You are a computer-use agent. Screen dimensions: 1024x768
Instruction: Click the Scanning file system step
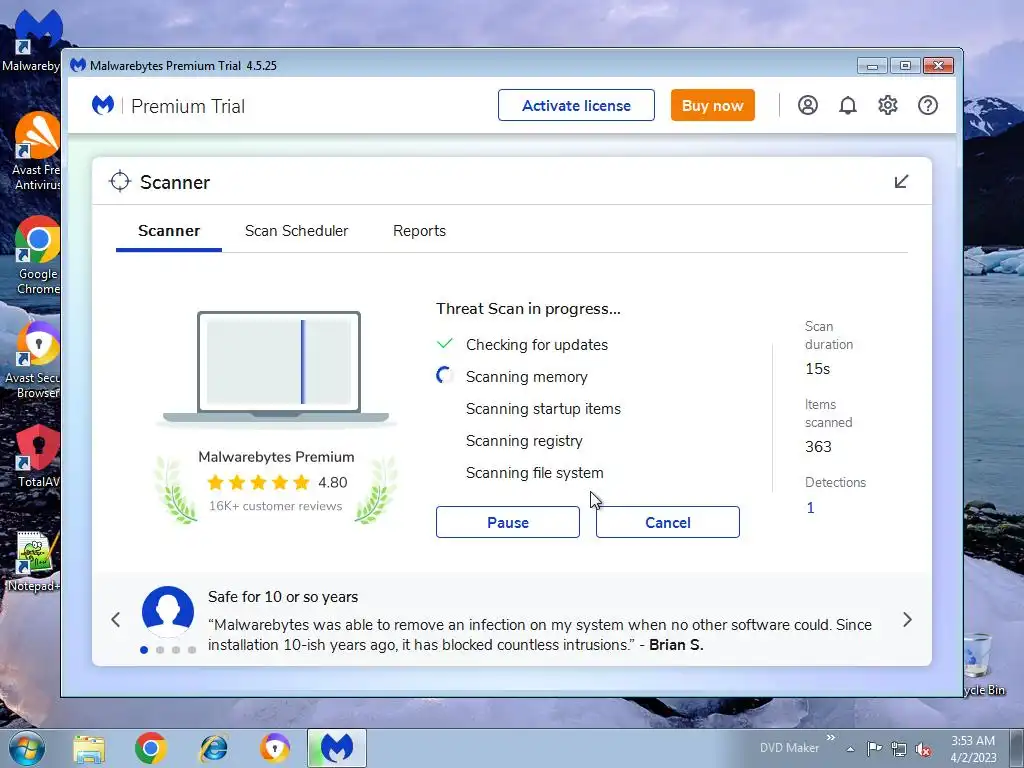click(534, 473)
